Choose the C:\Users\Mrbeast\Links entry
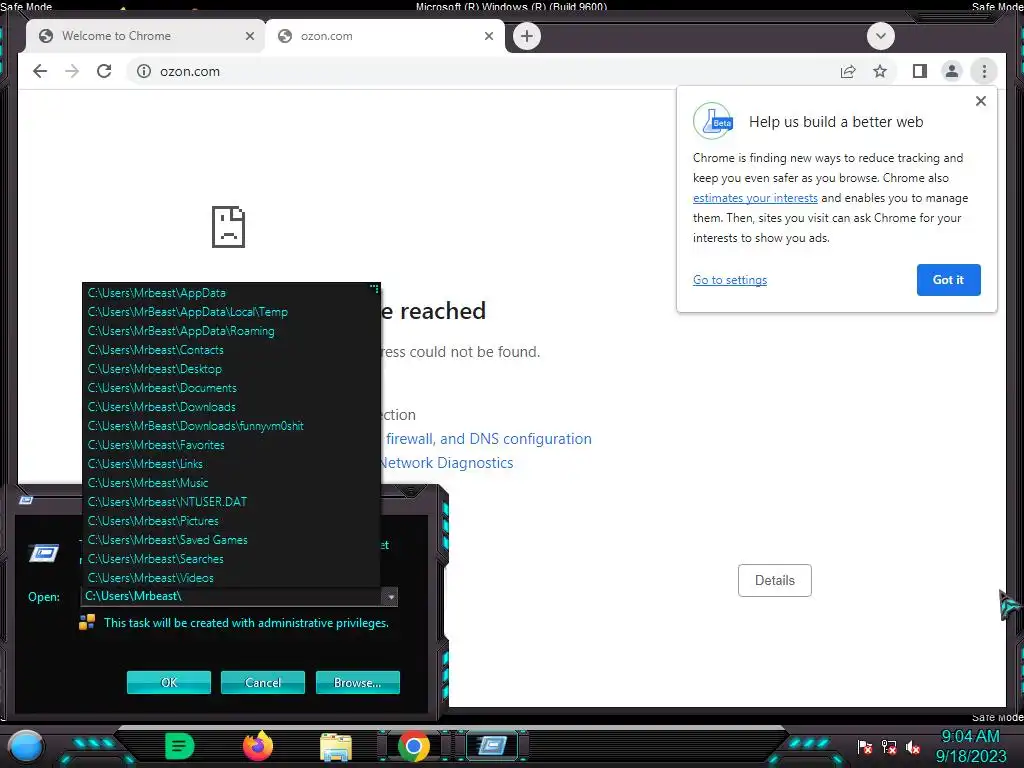Image resolution: width=1024 pixels, height=768 pixels. click(x=231, y=463)
